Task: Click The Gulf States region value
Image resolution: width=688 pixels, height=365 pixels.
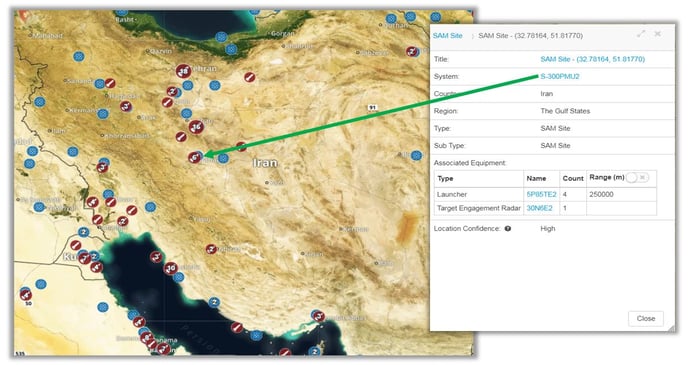Action: [565, 111]
